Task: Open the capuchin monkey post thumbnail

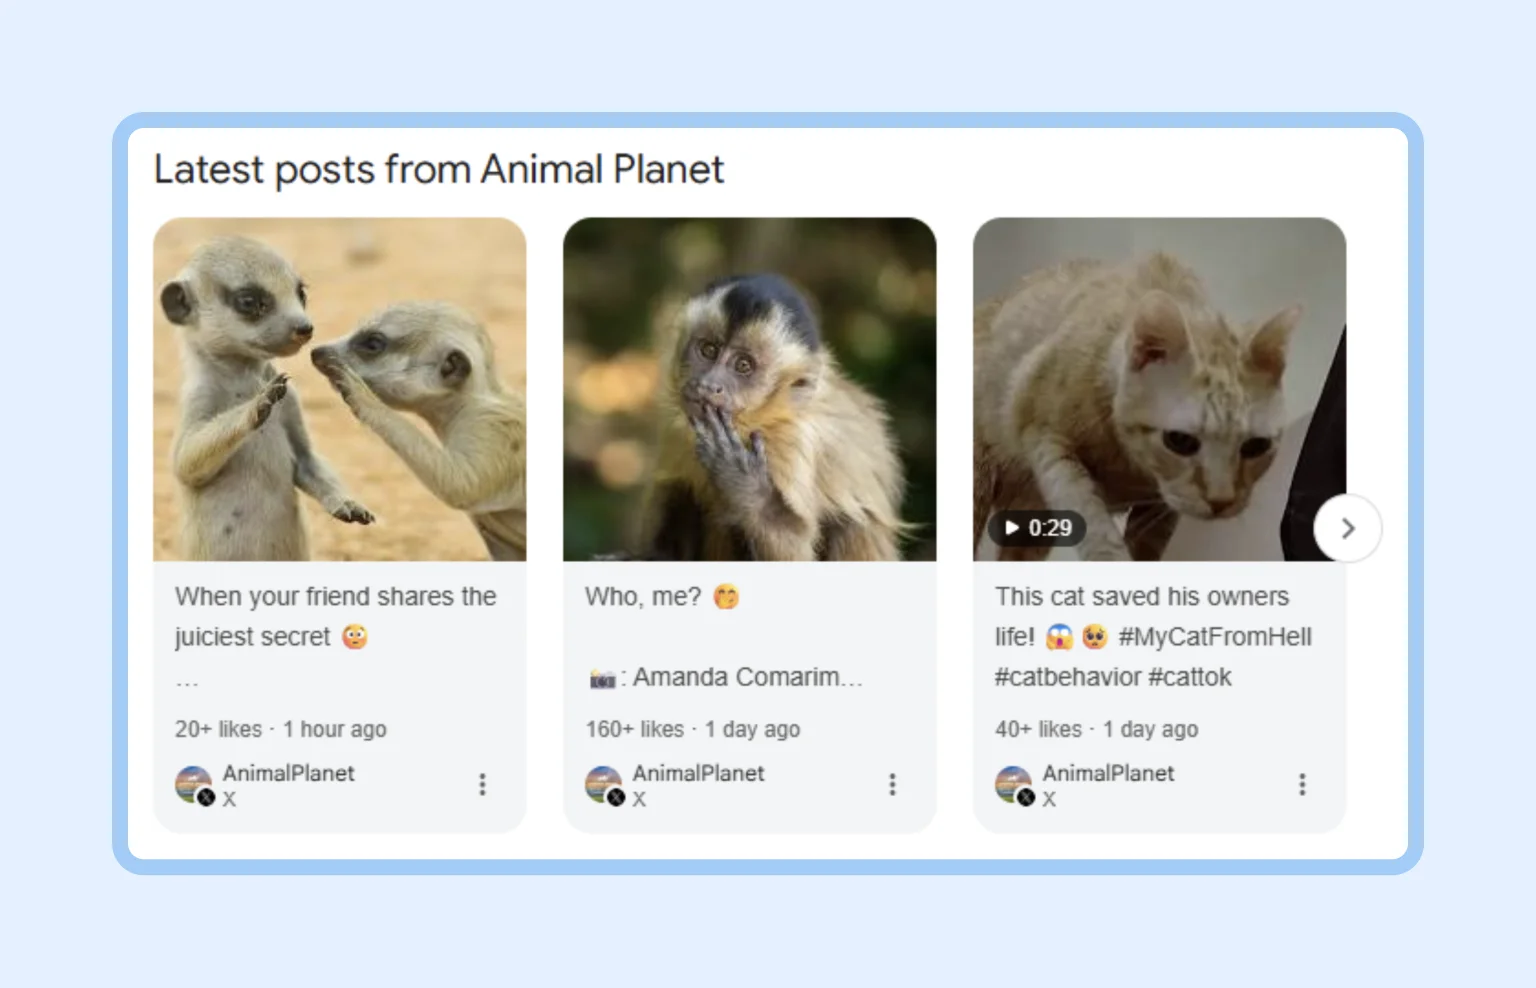Action: 750,389
